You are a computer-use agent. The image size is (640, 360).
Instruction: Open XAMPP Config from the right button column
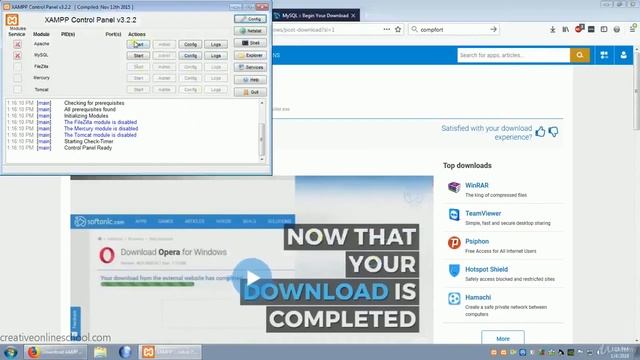tap(250, 19)
